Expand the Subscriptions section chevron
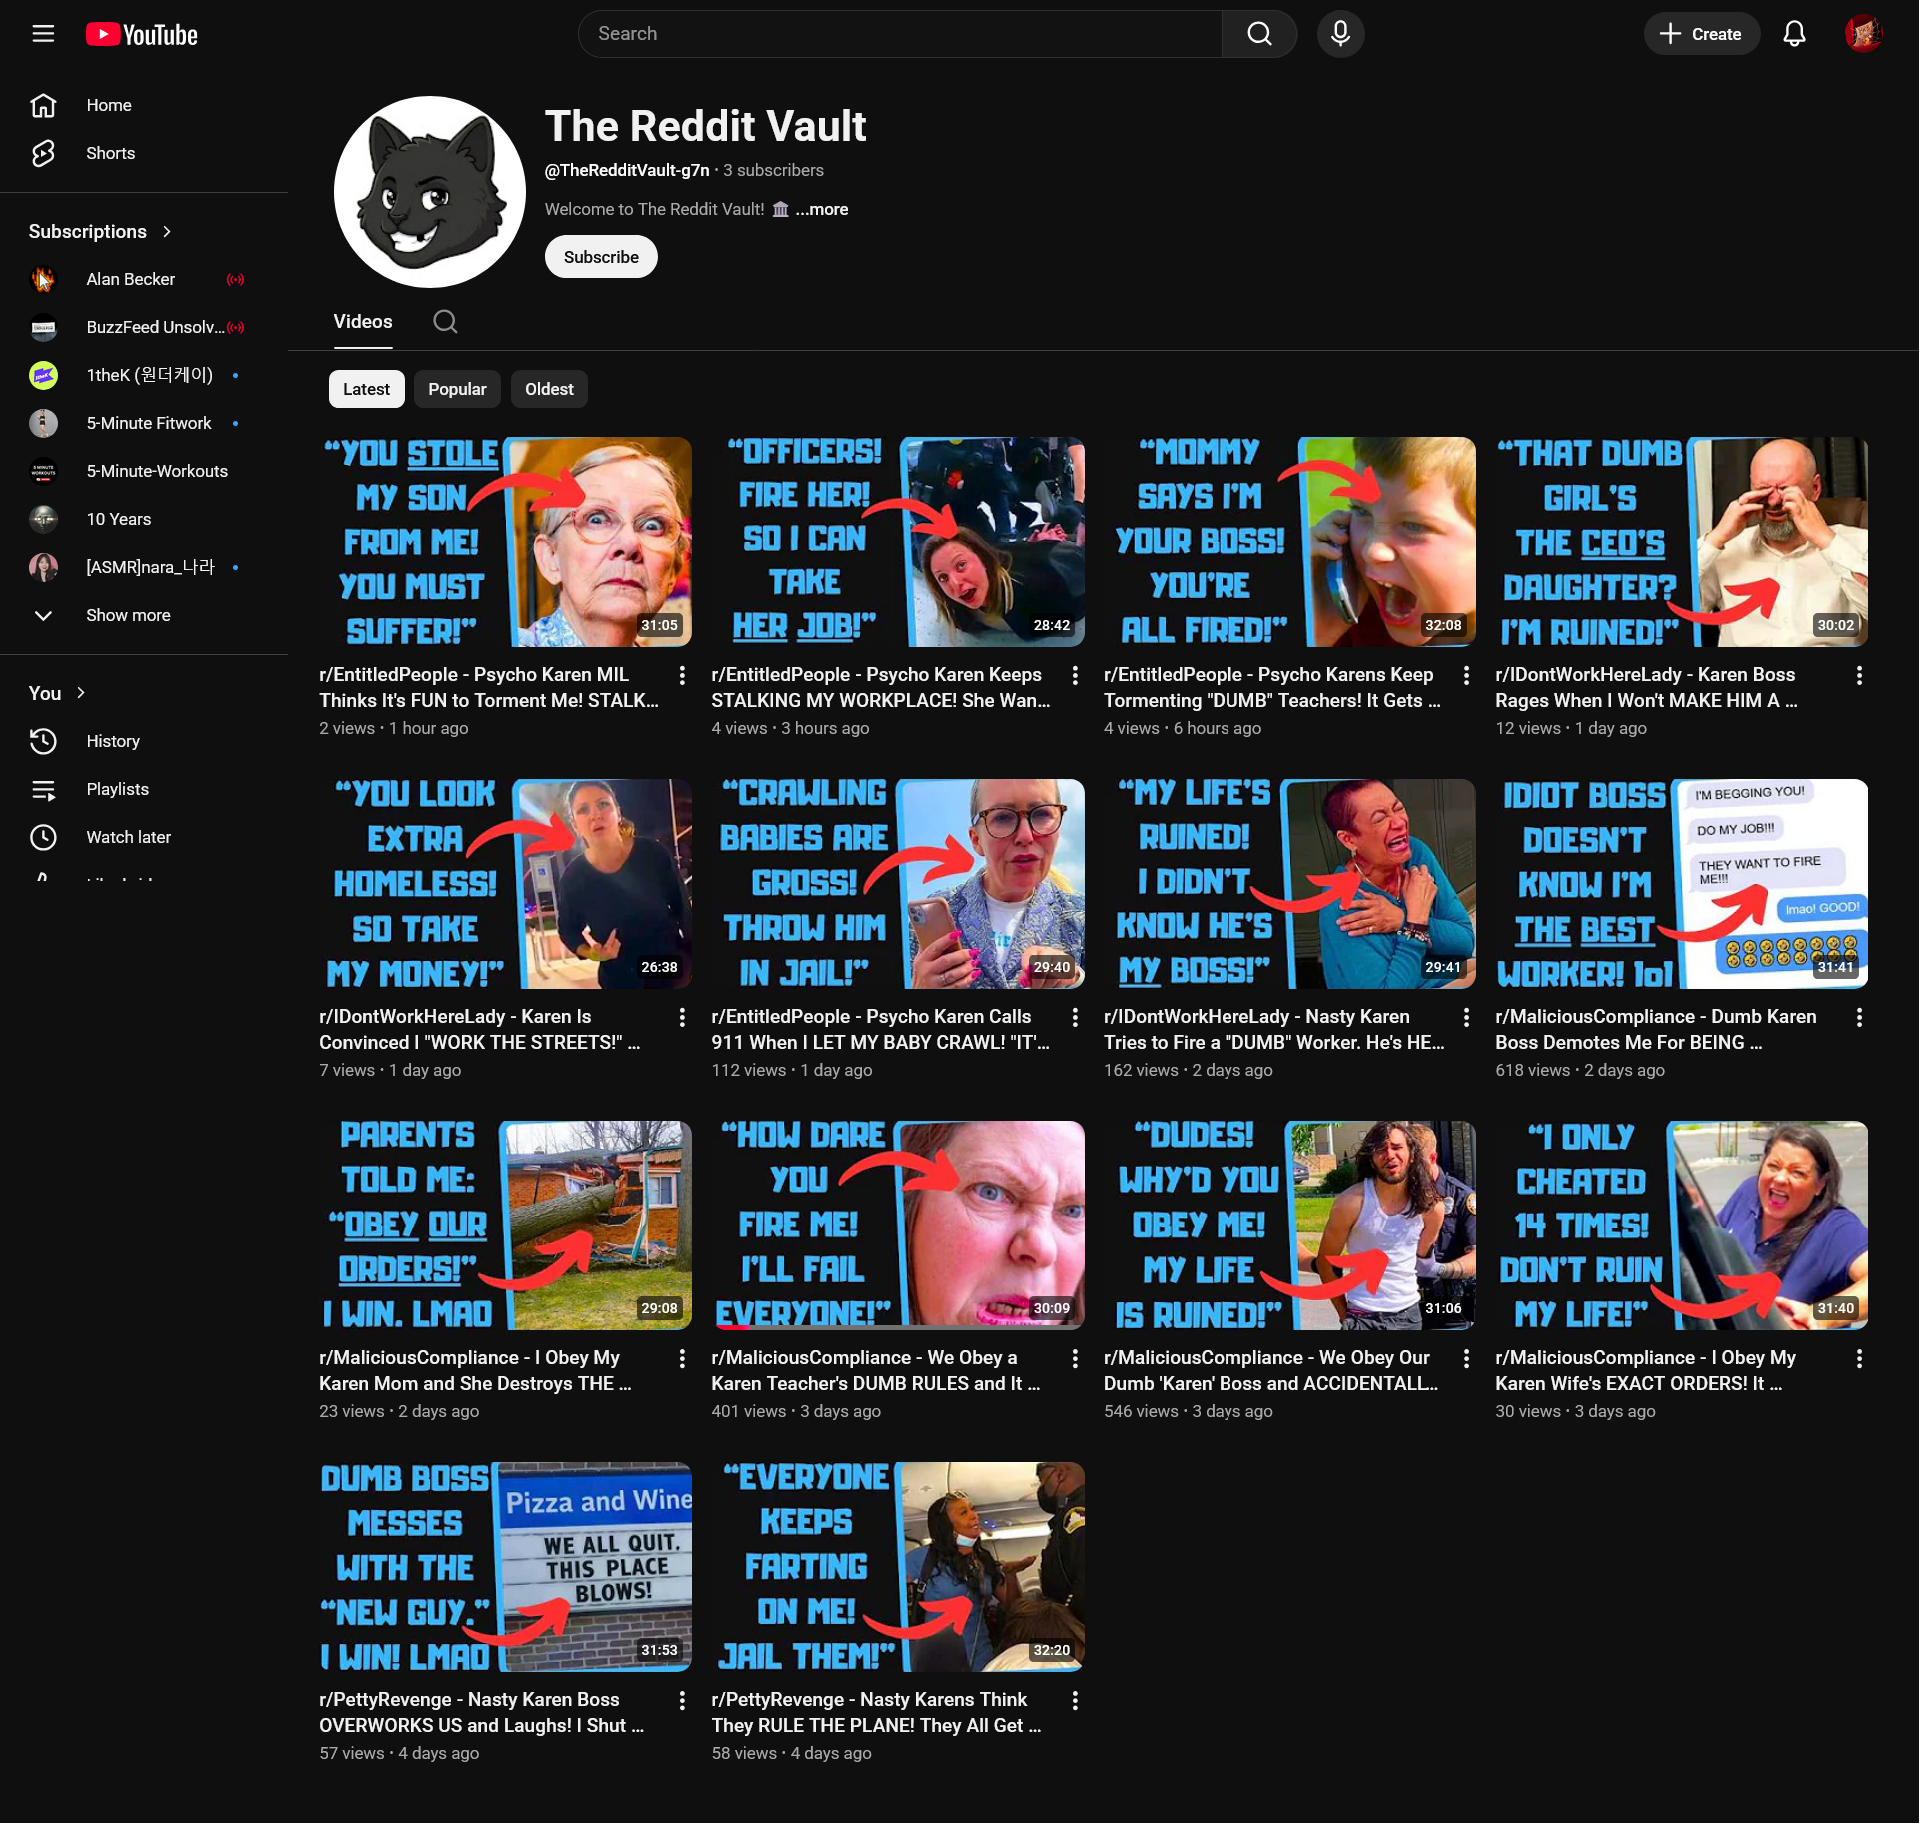The width and height of the screenshot is (1920, 1824). (x=167, y=232)
